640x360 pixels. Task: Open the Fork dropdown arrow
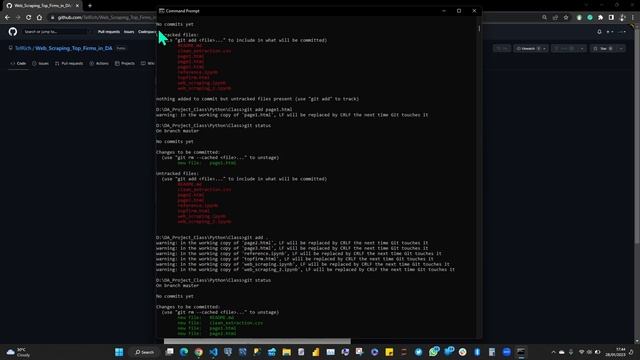pos(582,49)
